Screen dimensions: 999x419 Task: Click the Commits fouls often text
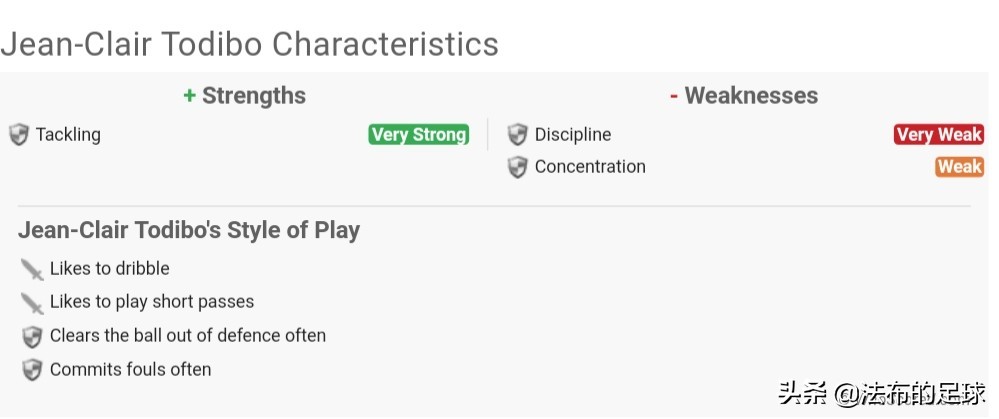pyautogui.click(x=131, y=370)
